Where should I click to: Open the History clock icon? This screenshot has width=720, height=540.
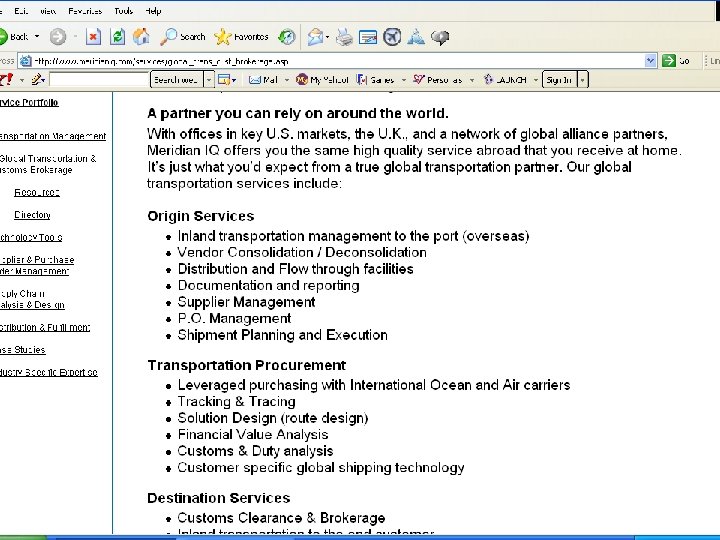tap(287, 37)
